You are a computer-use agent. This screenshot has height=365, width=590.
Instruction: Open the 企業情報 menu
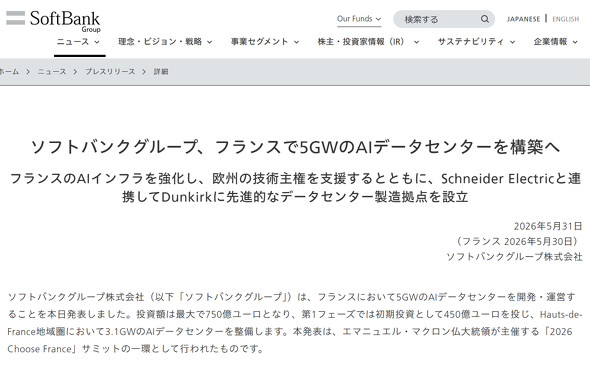(555, 42)
